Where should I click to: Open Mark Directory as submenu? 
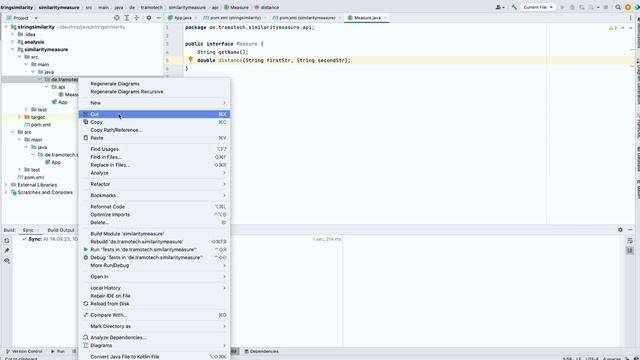[x=154, y=326]
